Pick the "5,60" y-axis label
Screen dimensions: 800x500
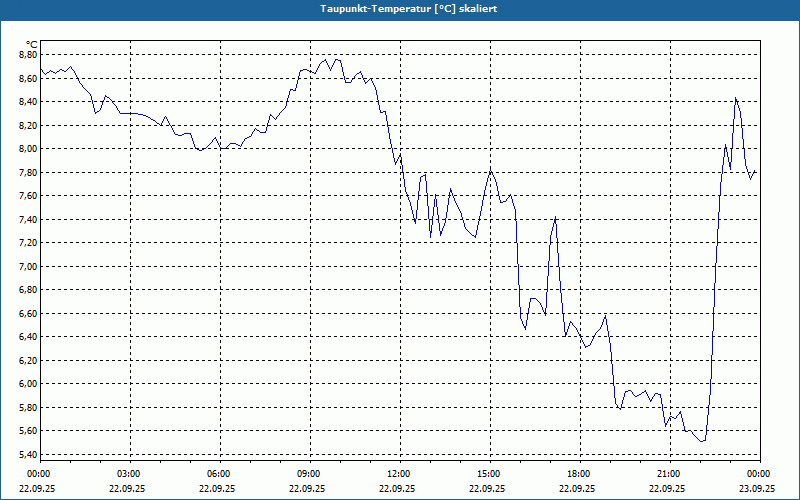click(x=29, y=431)
